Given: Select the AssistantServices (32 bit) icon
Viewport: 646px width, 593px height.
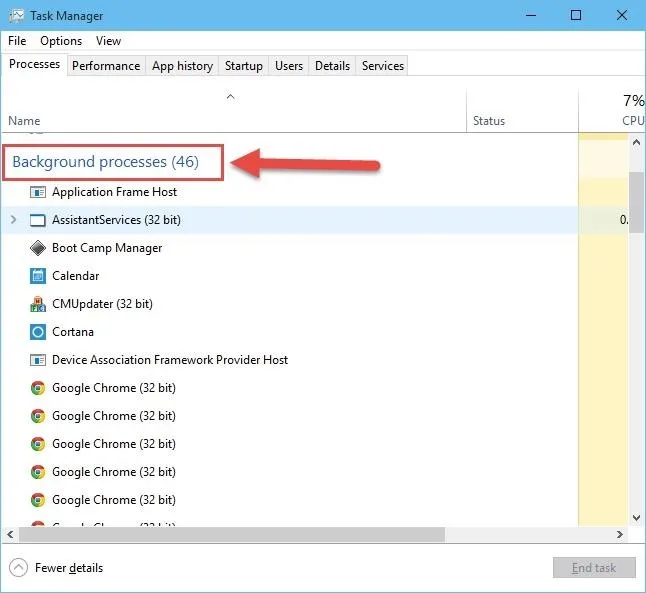Looking at the screenshot, I should pyautogui.click(x=38, y=220).
